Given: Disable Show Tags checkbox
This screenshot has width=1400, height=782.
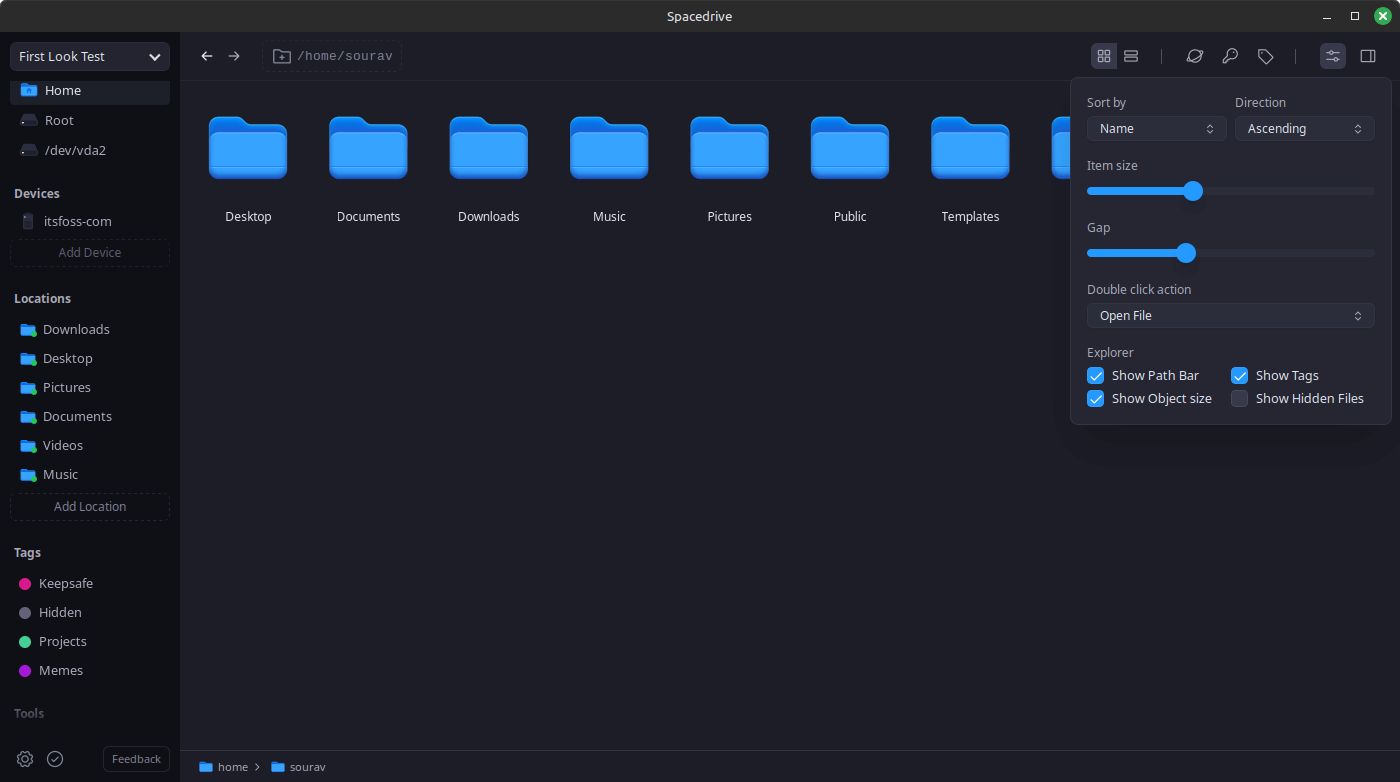Looking at the screenshot, I should [x=1240, y=376].
